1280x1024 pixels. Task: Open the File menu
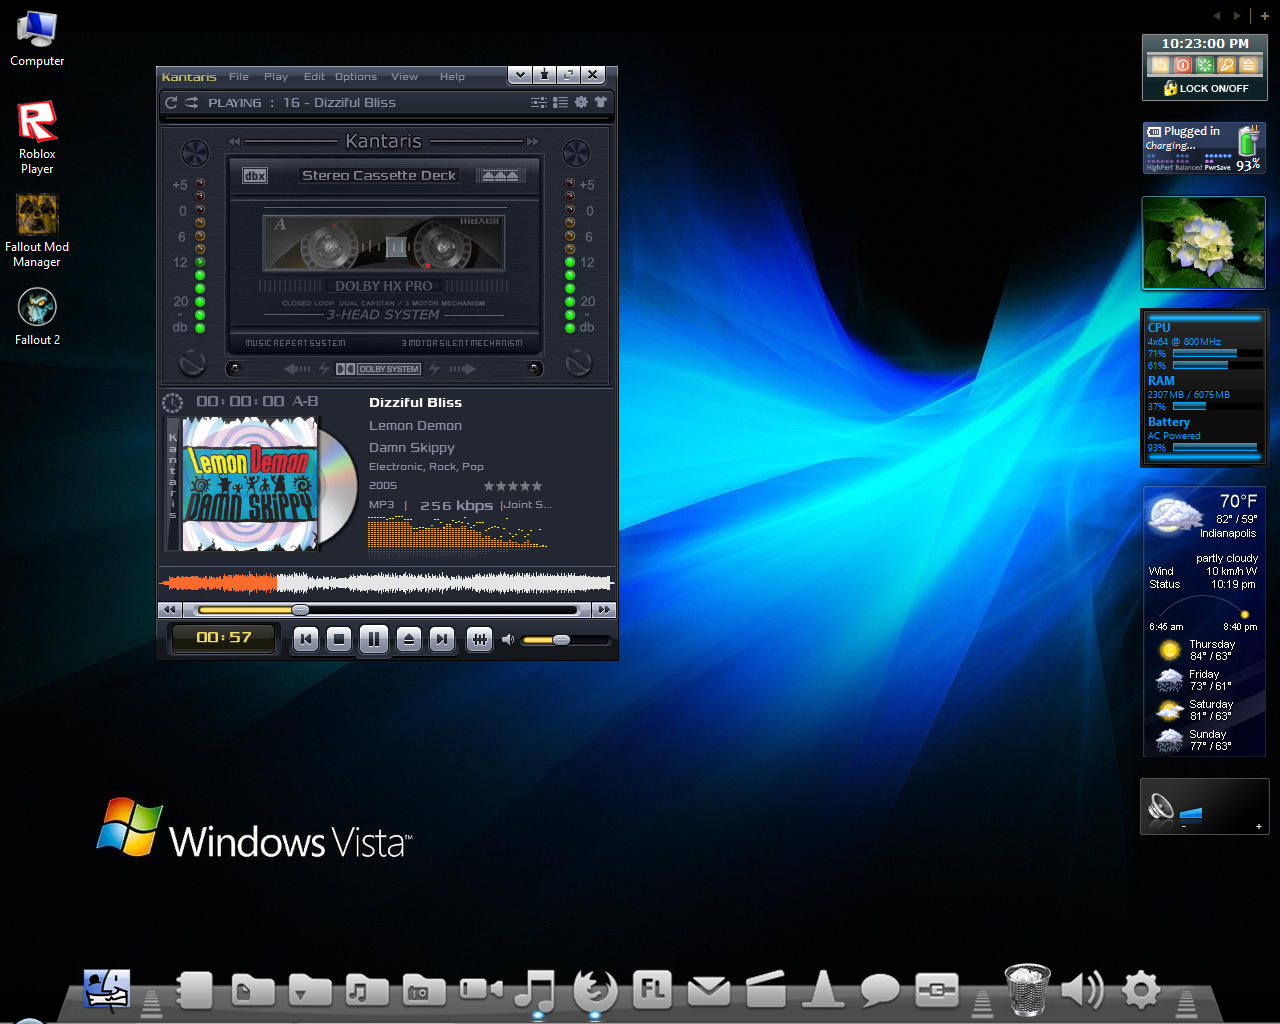coord(238,76)
